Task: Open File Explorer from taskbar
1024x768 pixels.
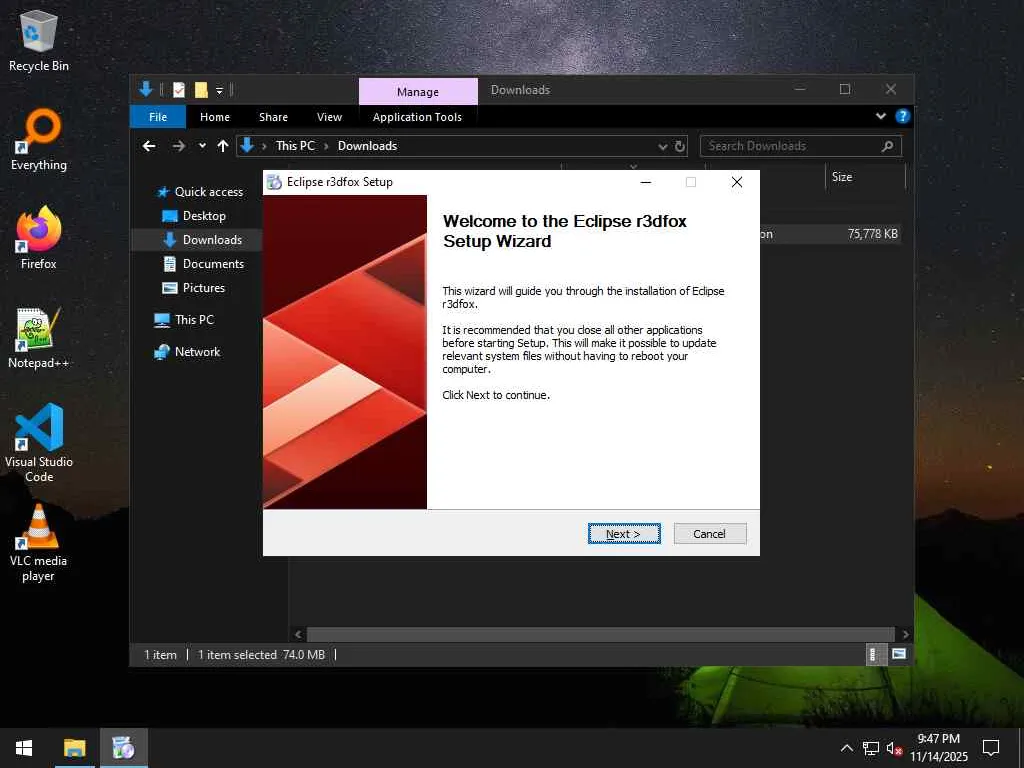Action: pos(74,748)
